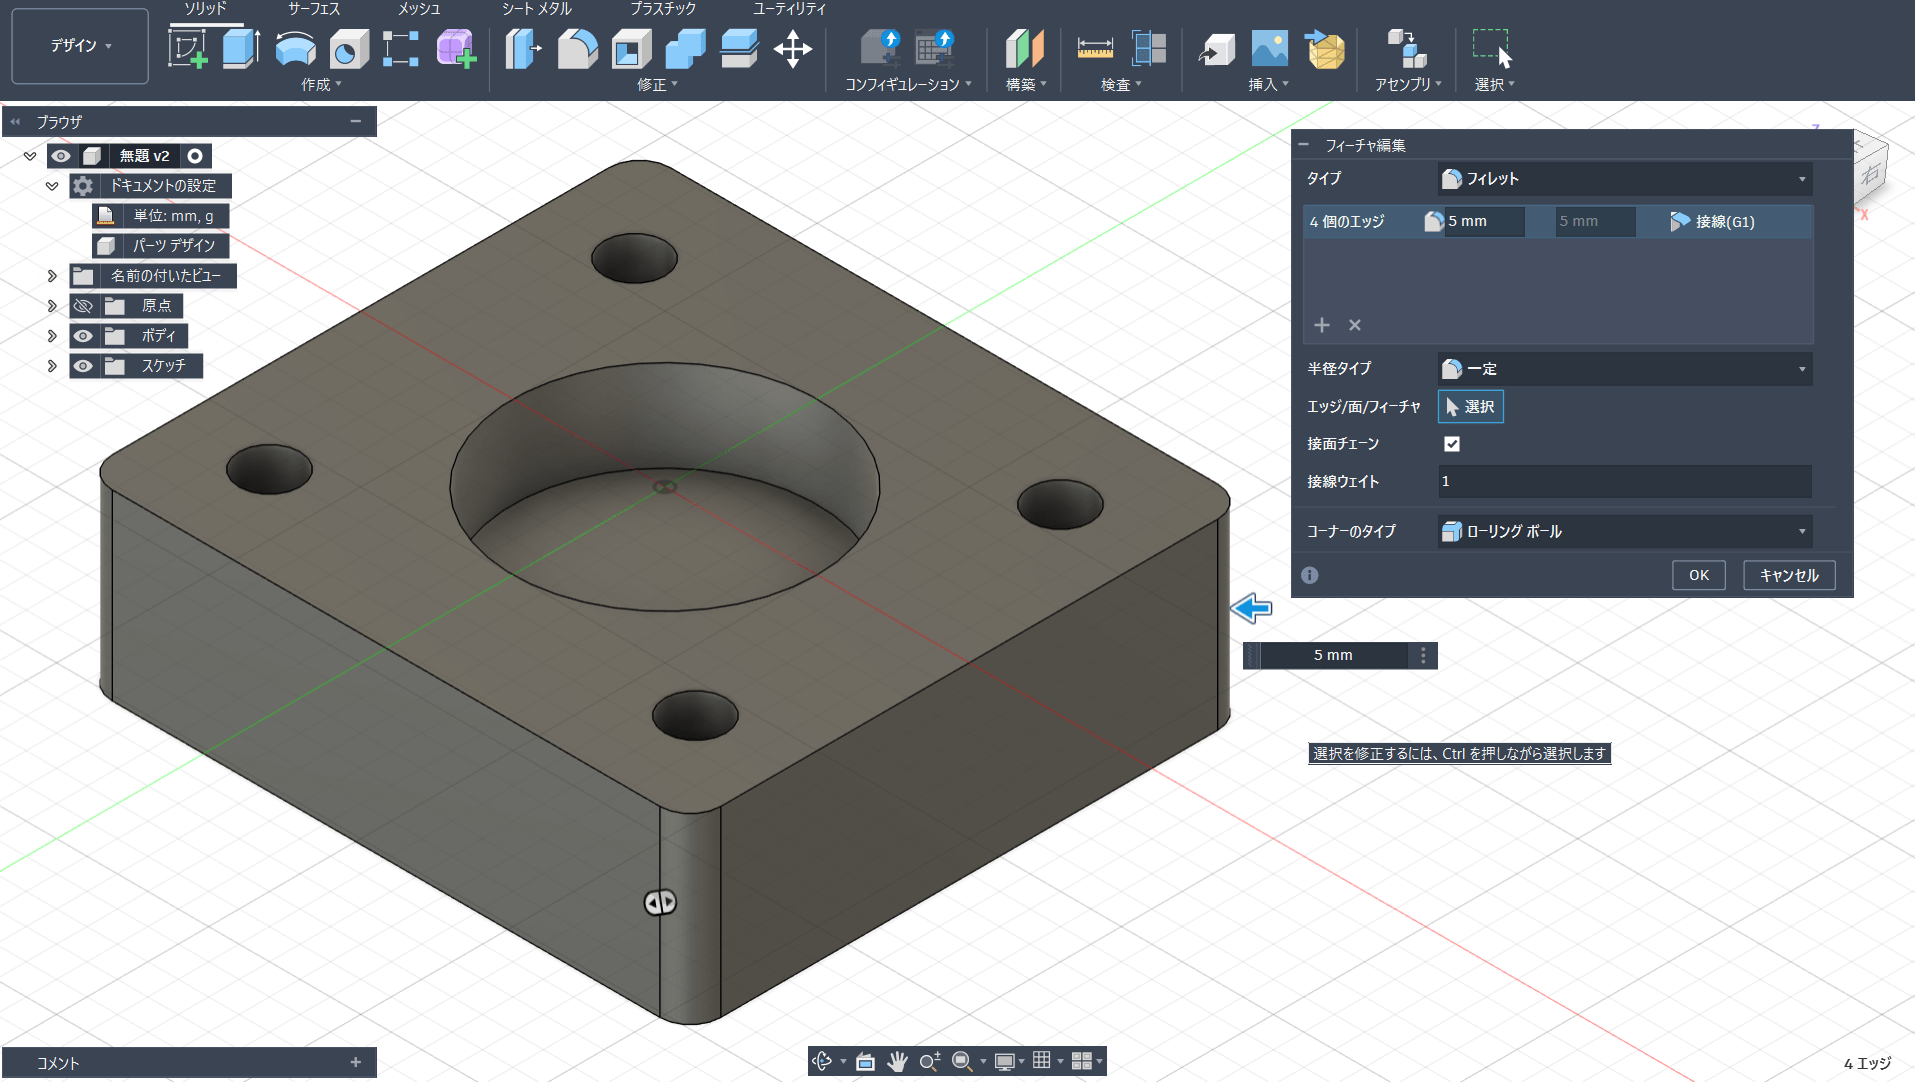Click the Viewports layout icon

[x=1081, y=1061]
